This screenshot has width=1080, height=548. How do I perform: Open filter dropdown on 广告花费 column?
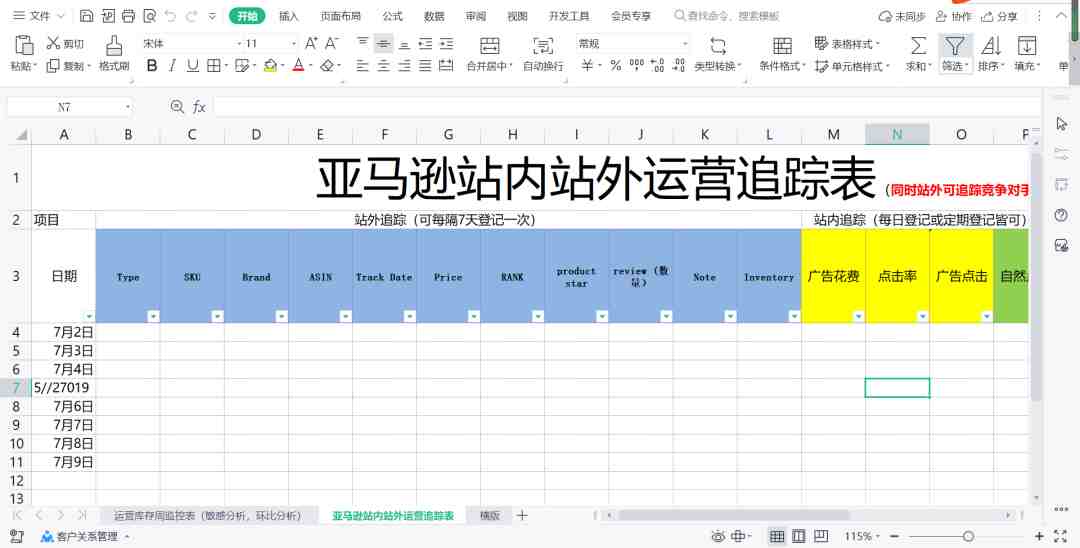point(859,316)
